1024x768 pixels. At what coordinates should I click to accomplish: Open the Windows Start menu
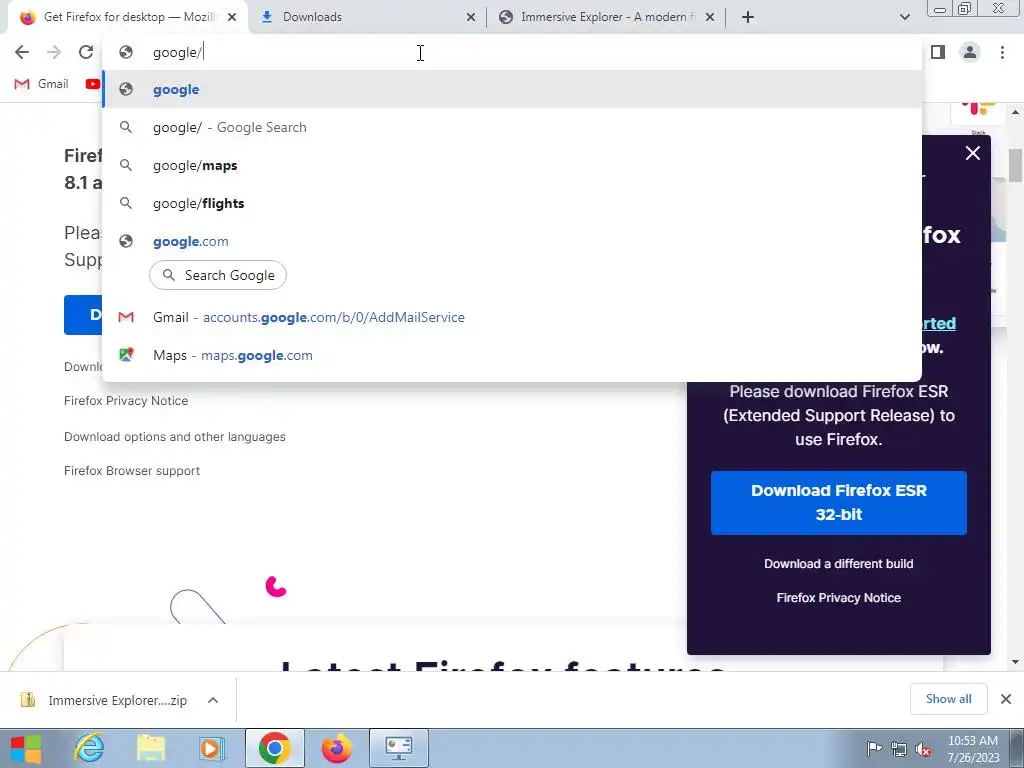26,748
